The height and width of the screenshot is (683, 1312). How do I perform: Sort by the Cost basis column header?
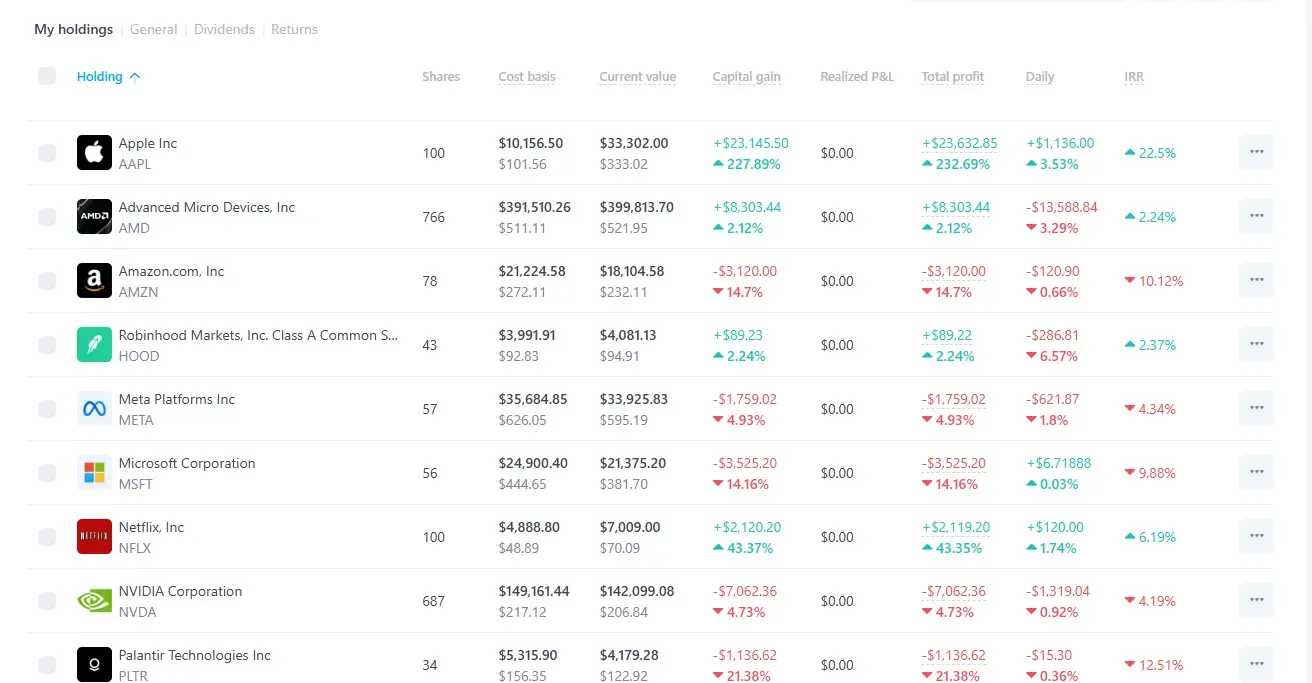[x=527, y=77]
